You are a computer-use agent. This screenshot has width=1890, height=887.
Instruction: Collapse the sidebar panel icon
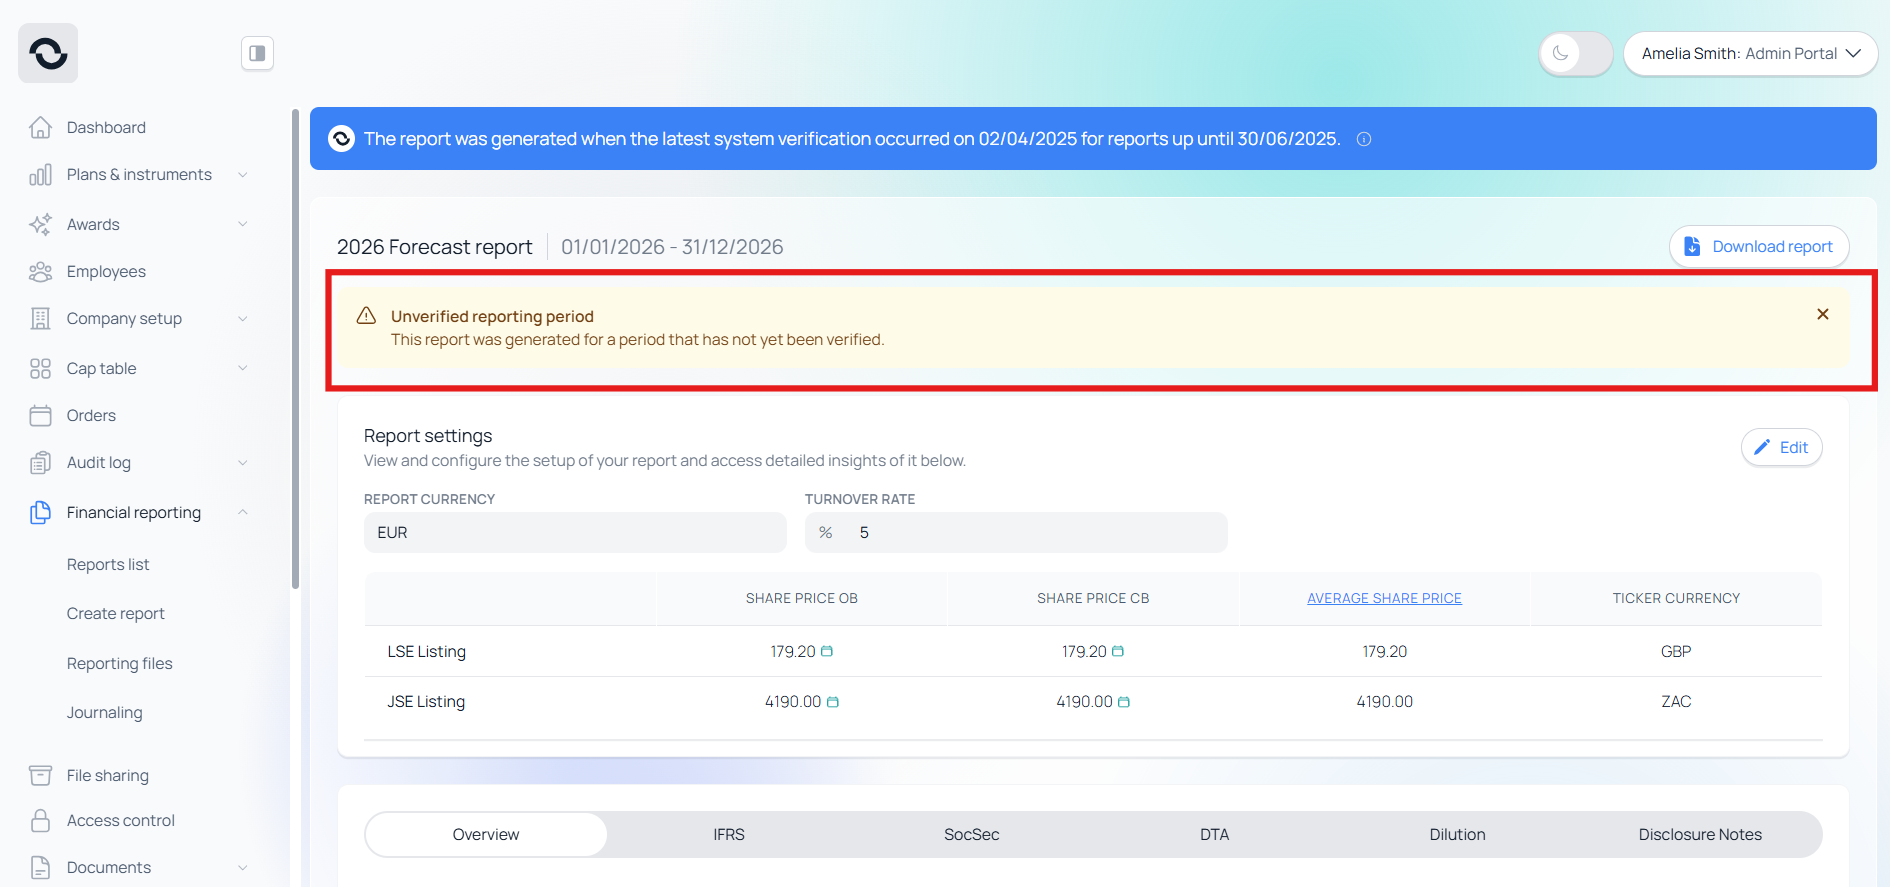click(x=257, y=53)
